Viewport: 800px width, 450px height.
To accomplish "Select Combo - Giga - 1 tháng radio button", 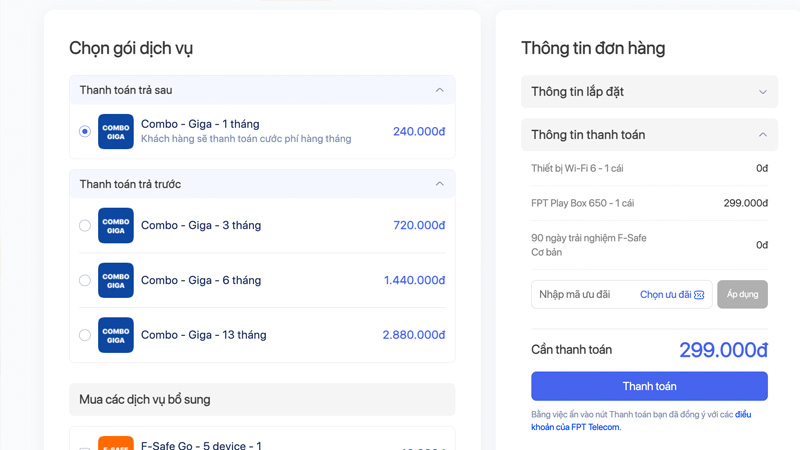I will click(85, 132).
